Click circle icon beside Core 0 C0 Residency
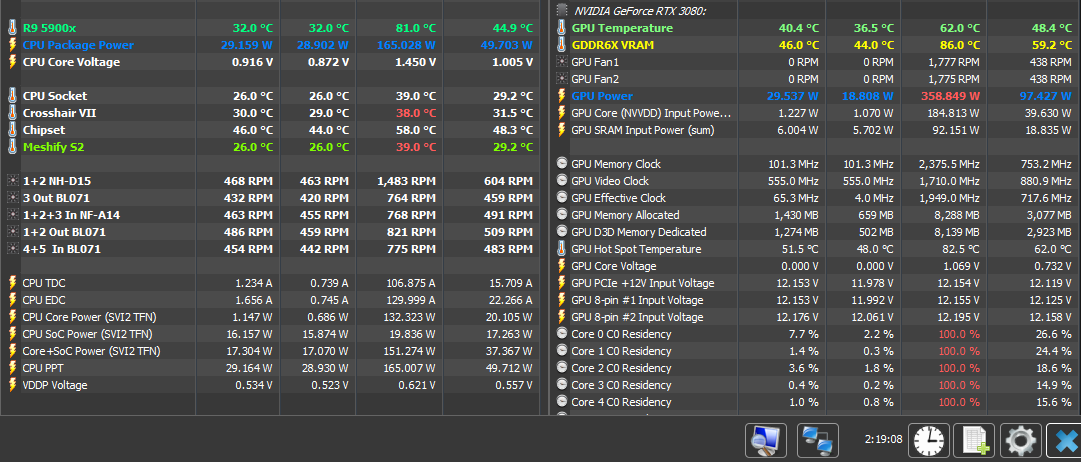Screen dimensions: 1081x462 [x=563, y=334]
